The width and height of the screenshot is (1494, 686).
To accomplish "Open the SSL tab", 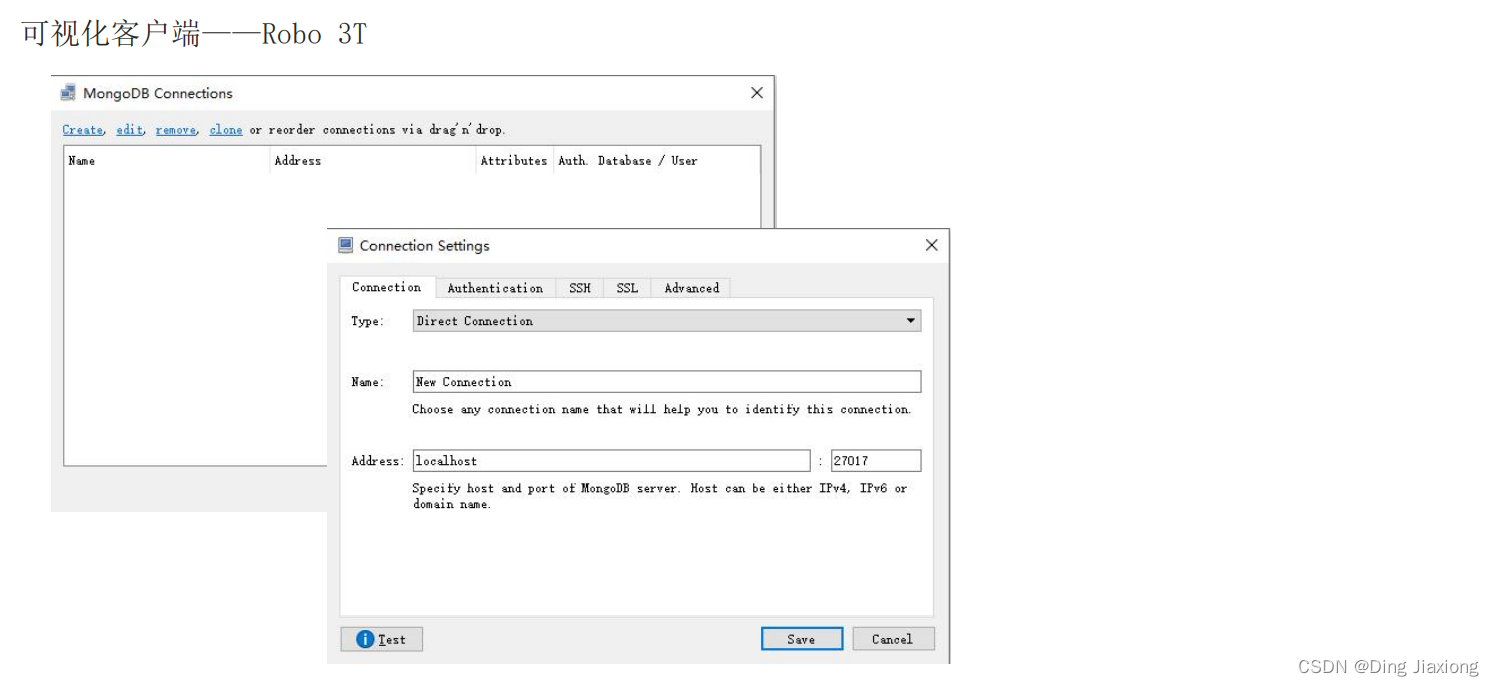I will [627, 288].
